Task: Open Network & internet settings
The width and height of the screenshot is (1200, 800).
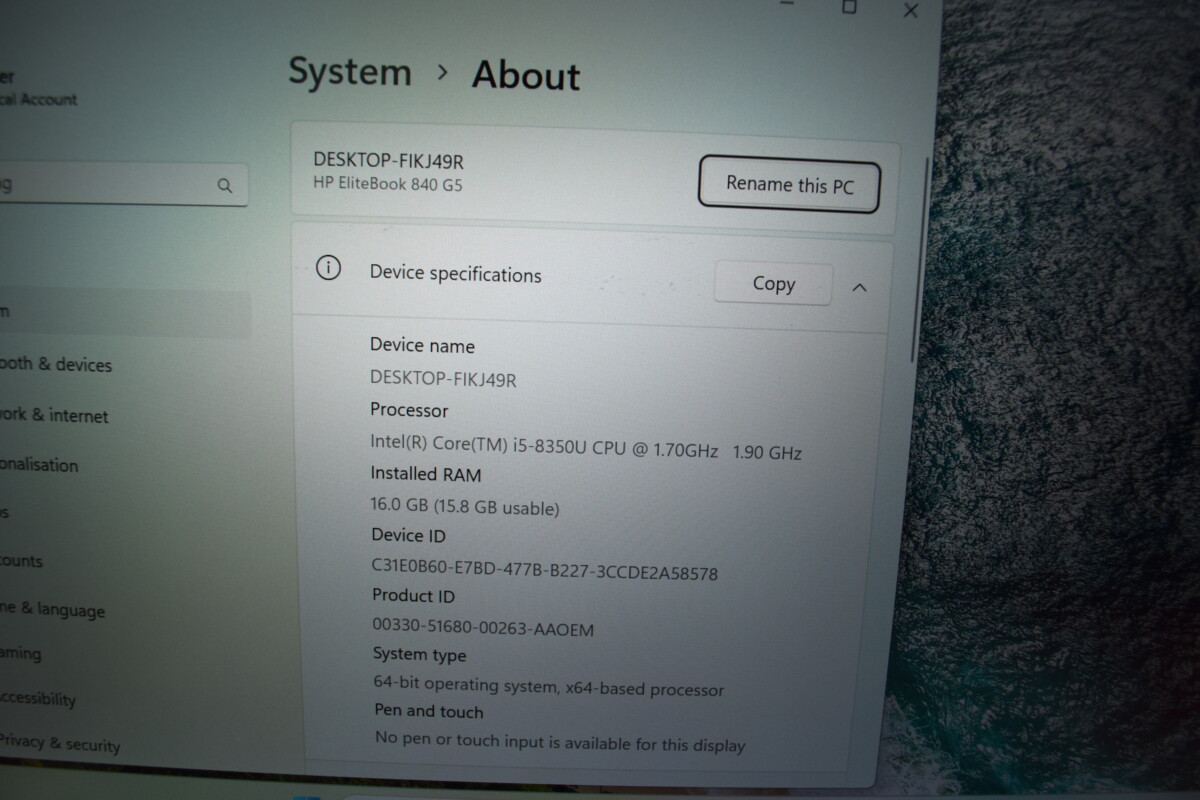Action: 54,415
